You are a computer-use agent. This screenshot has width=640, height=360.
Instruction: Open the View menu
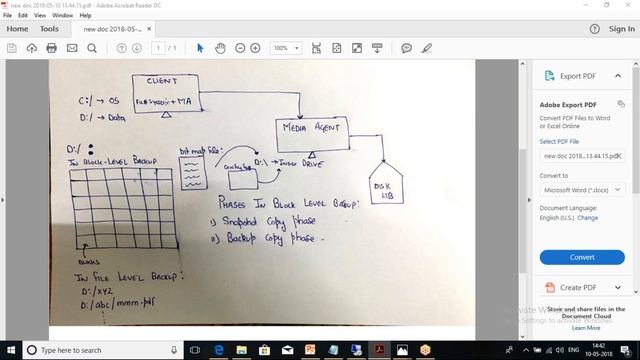[x=40, y=16]
